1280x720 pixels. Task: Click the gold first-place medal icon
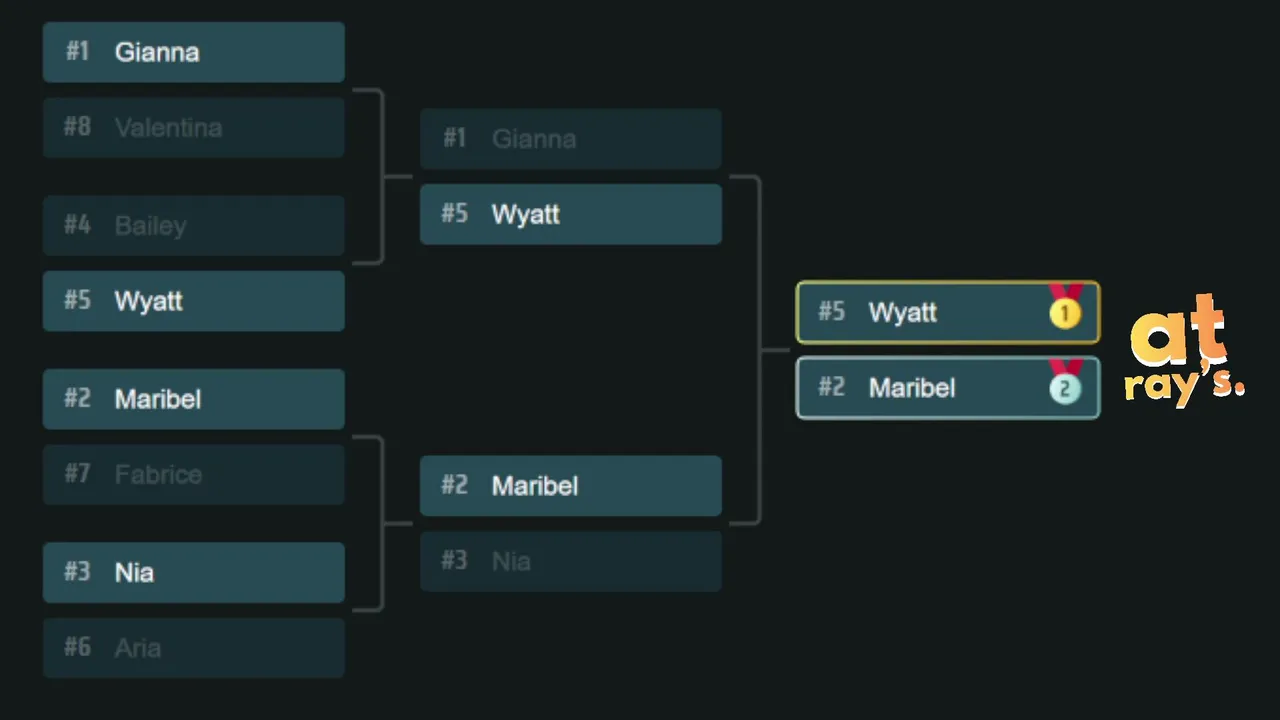(1065, 311)
